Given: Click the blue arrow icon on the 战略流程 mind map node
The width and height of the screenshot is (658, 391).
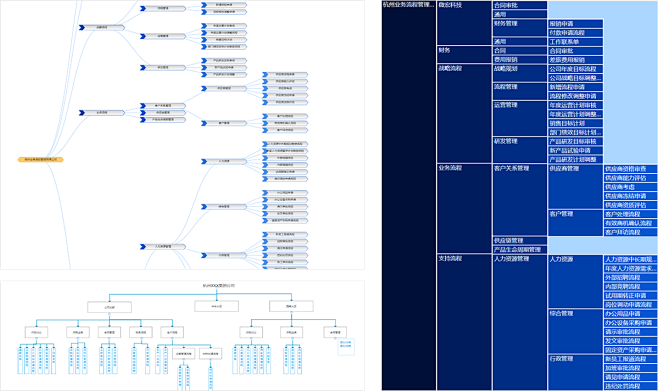Looking at the screenshot, I should 82,28.
